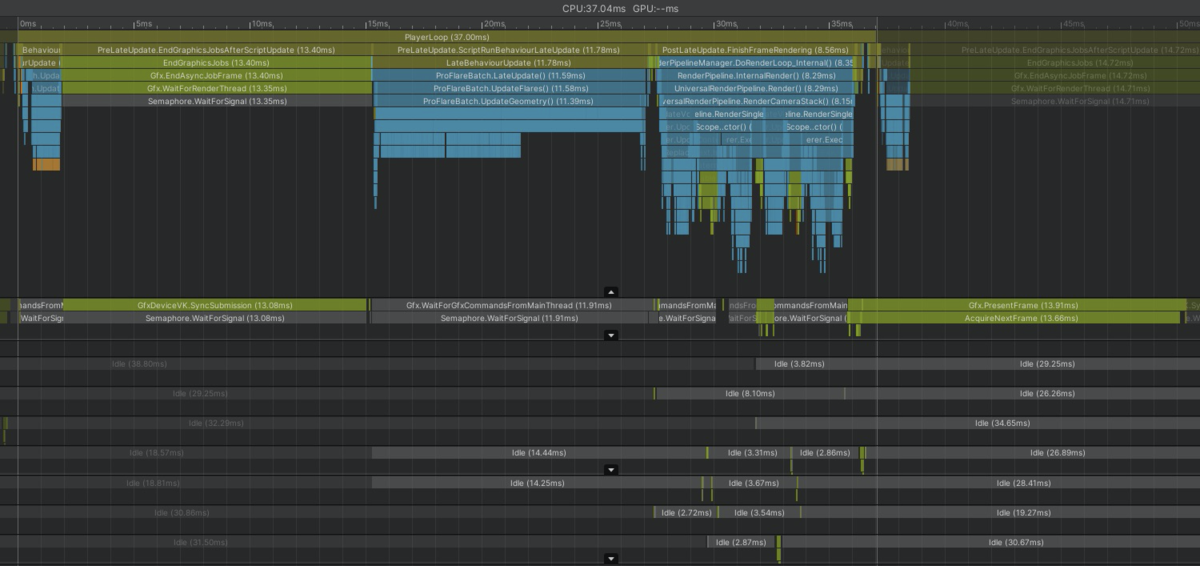
Task: Select the Idle (2.87ms) sample
Action: click(741, 542)
